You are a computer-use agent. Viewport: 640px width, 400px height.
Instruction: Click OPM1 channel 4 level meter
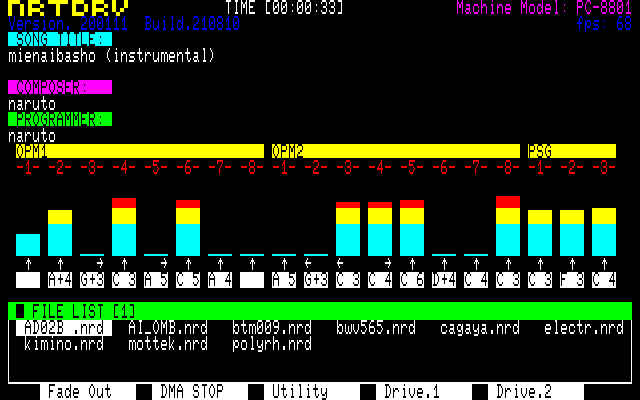click(x=124, y=227)
